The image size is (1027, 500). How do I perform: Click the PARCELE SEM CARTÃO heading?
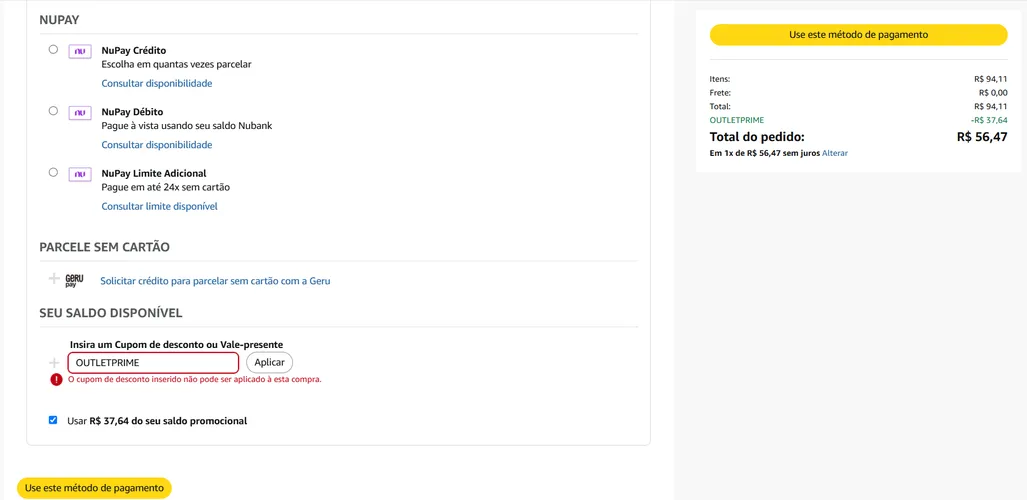pos(105,247)
